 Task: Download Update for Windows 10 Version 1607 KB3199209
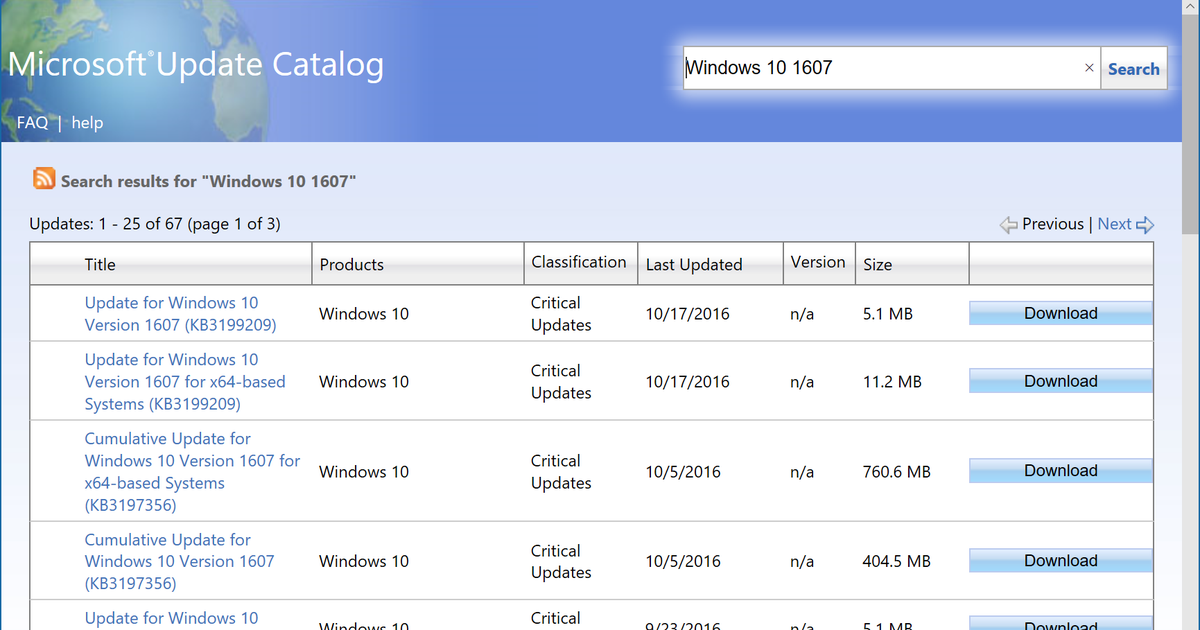1060,313
